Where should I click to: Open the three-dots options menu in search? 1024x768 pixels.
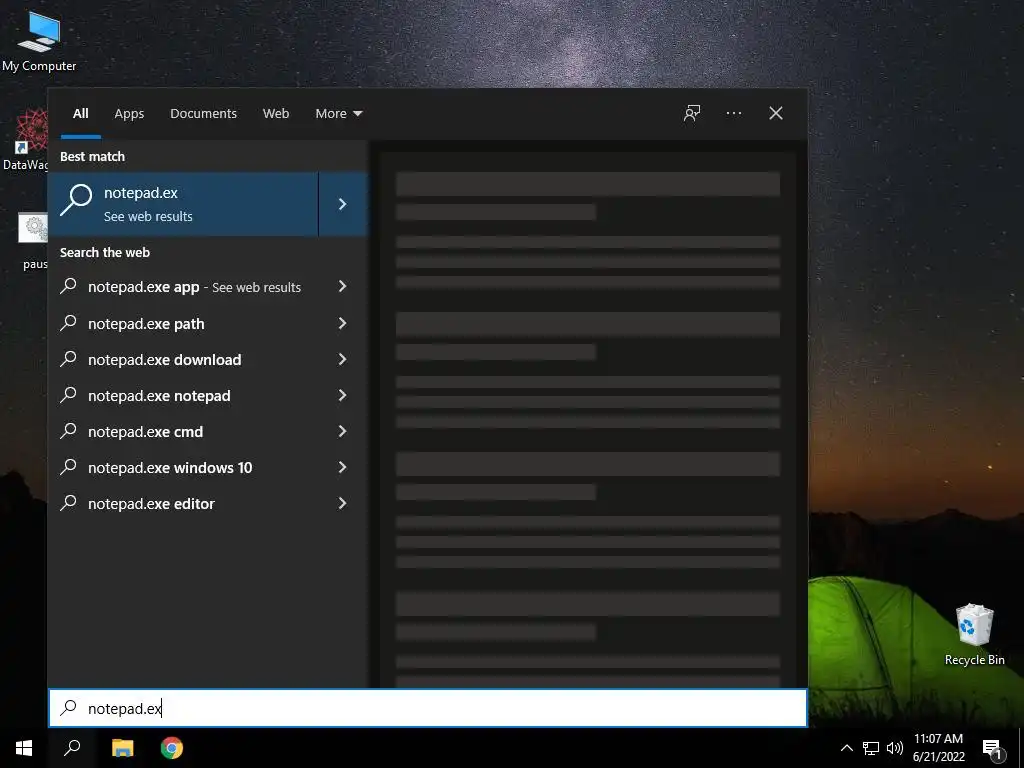click(x=733, y=114)
